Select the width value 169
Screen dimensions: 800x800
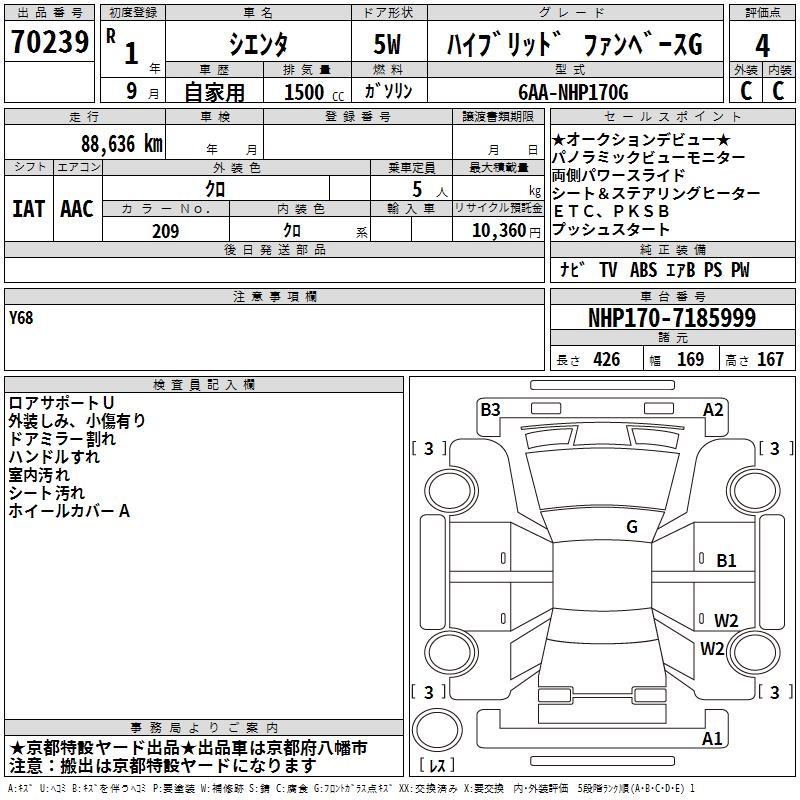coord(690,359)
